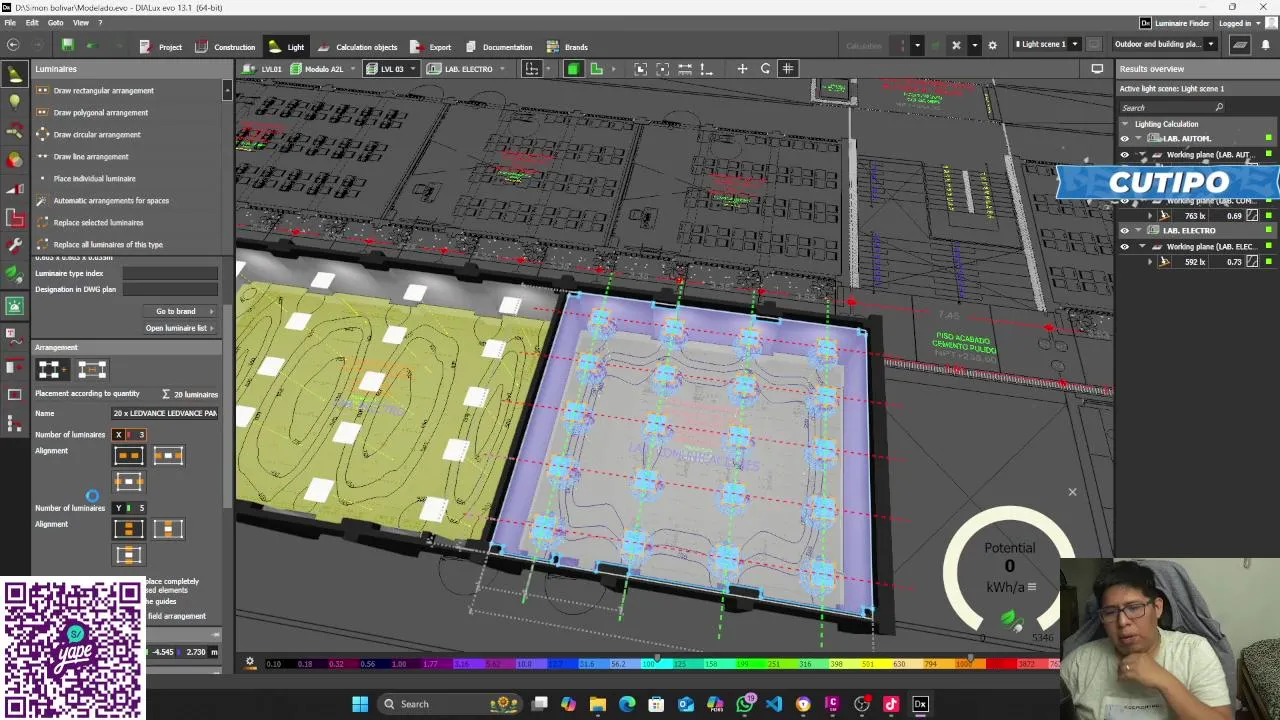This screenshot has height=720, width=1280.
Task: Click Replace selected luminaires
Action: pyautogui.click(x=98, y=223)
